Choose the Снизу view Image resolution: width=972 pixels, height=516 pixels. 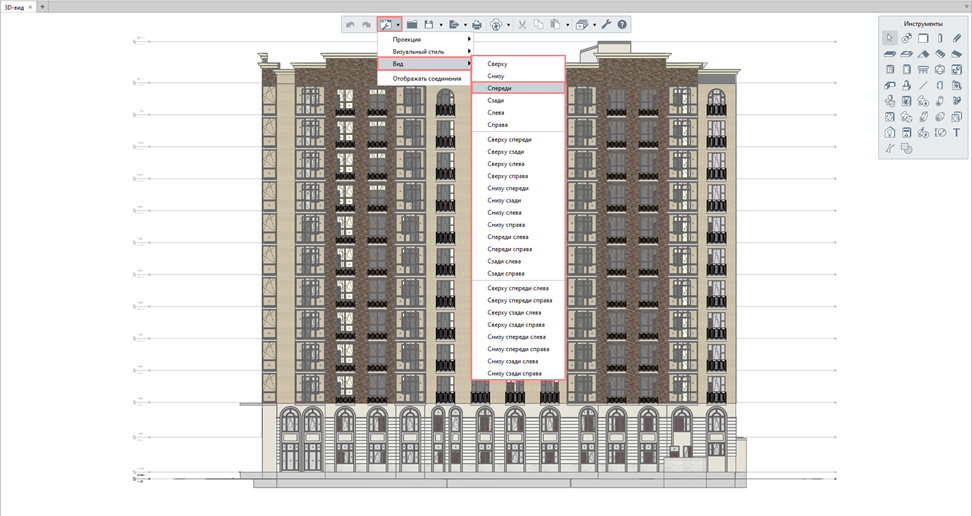click(518, 76)
